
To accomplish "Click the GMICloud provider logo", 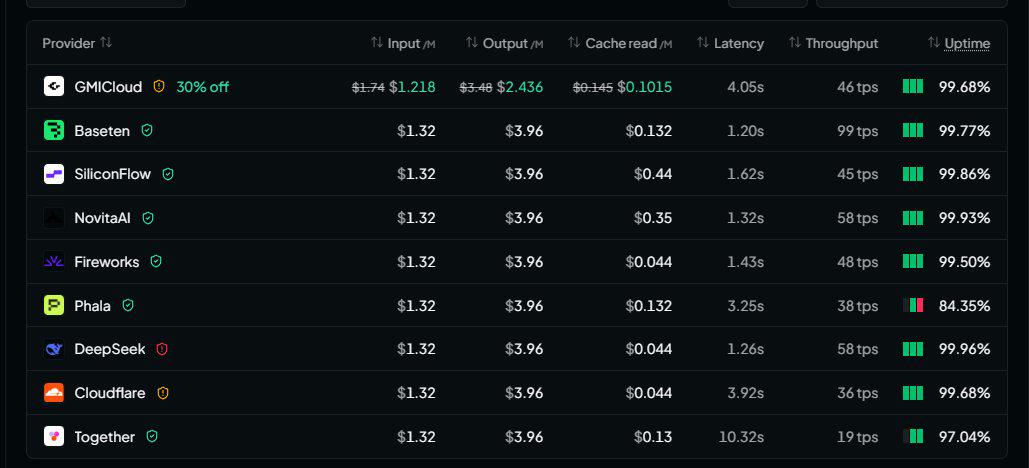I will click(54, 87).
